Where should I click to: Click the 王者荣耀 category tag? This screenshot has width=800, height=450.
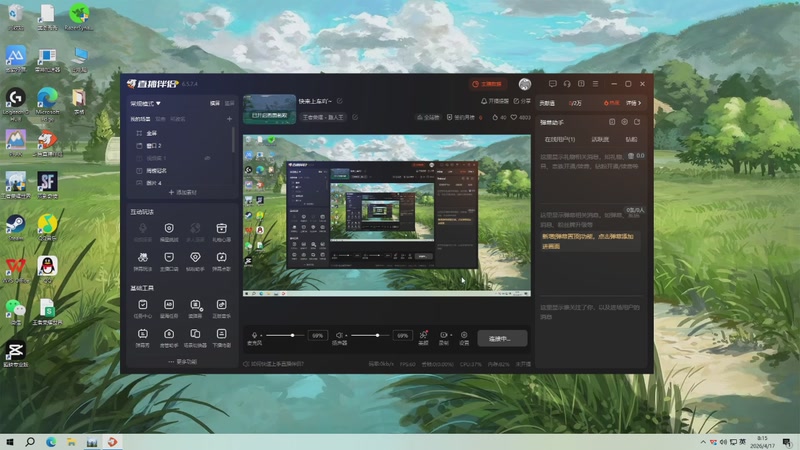click(323, 117)
